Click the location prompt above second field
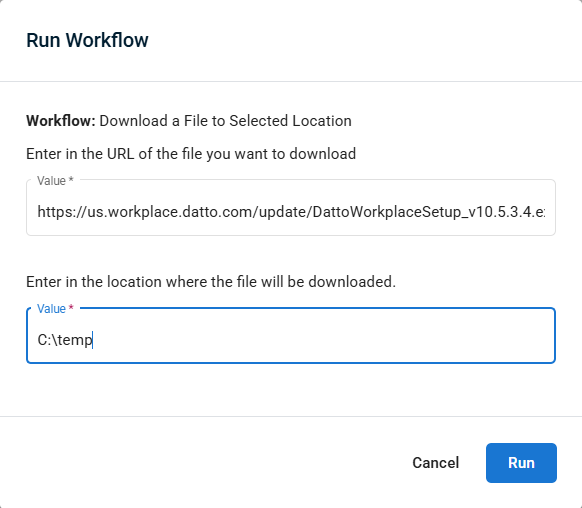 click(x=211, y=282)
